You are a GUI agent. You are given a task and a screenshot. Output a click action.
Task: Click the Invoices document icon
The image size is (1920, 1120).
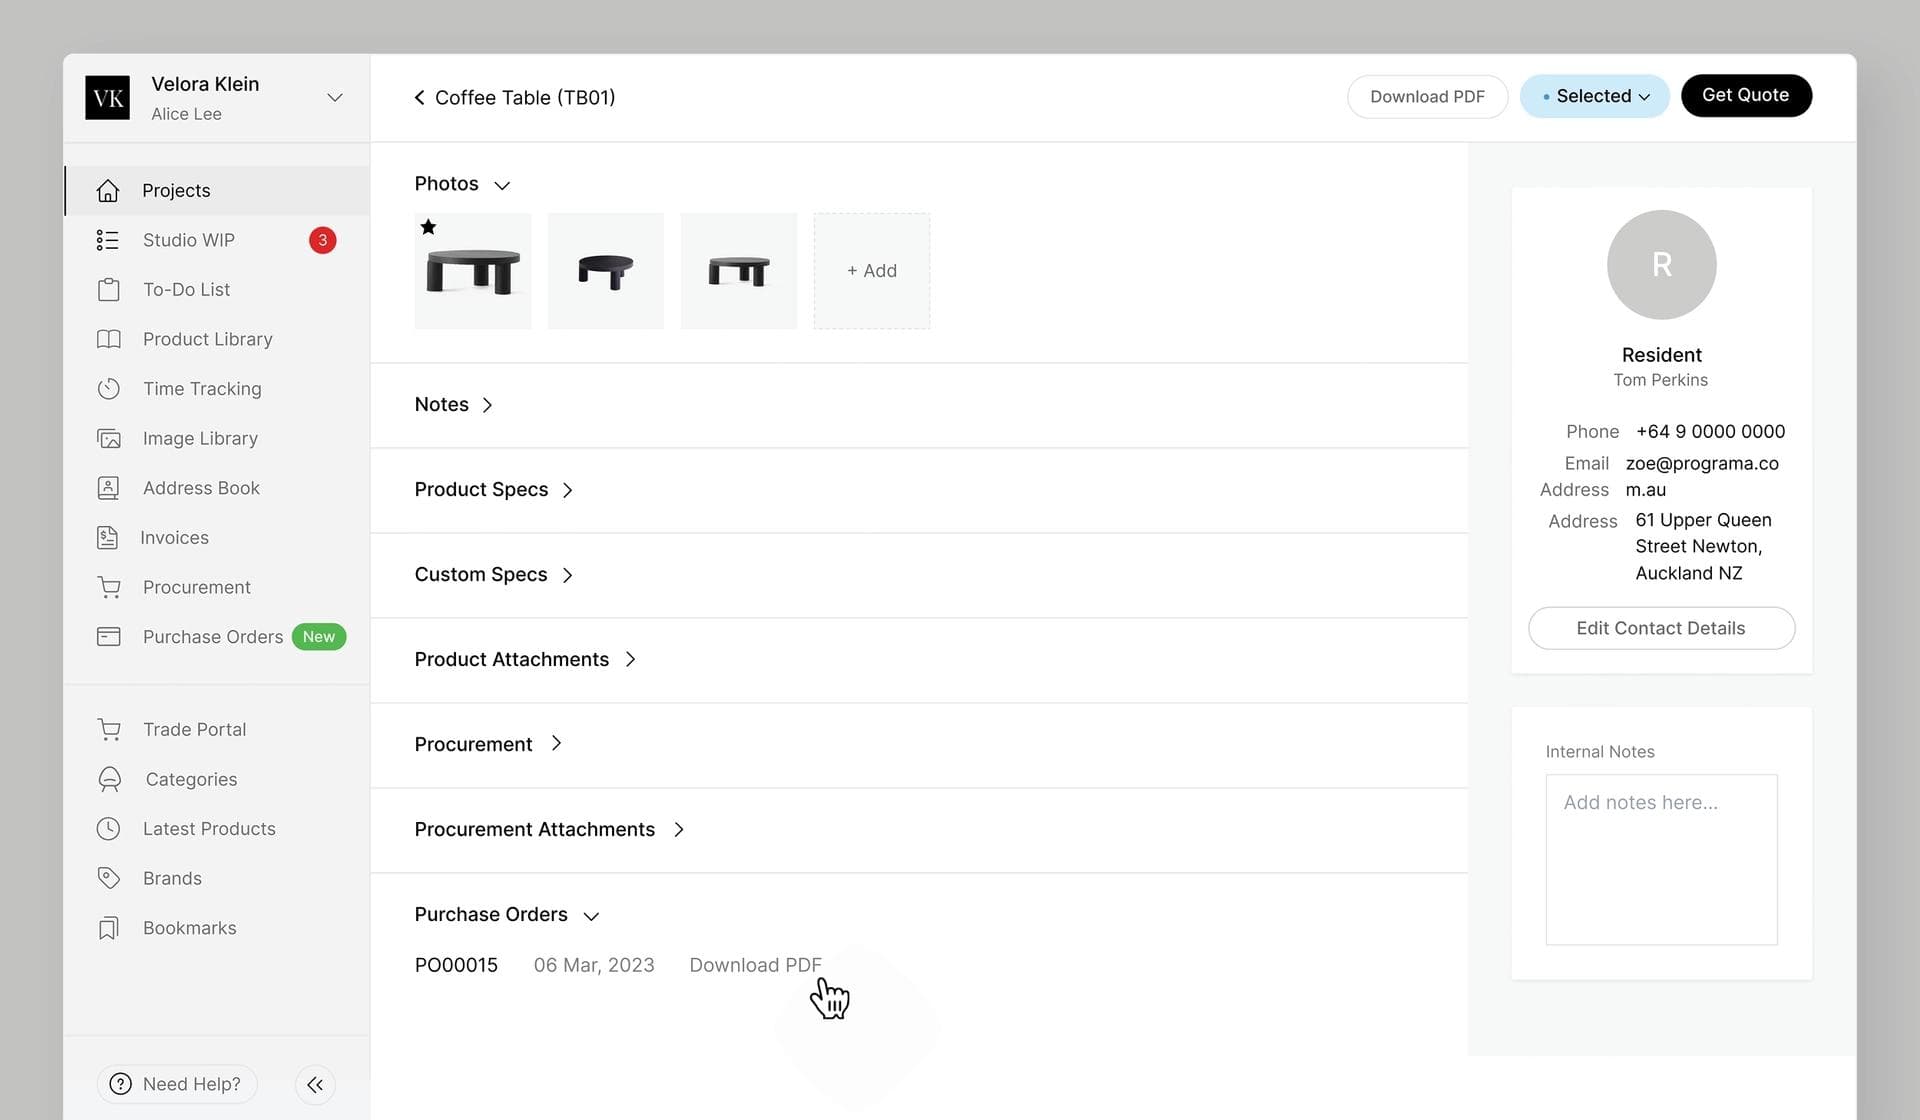click(x=107, y=538)
